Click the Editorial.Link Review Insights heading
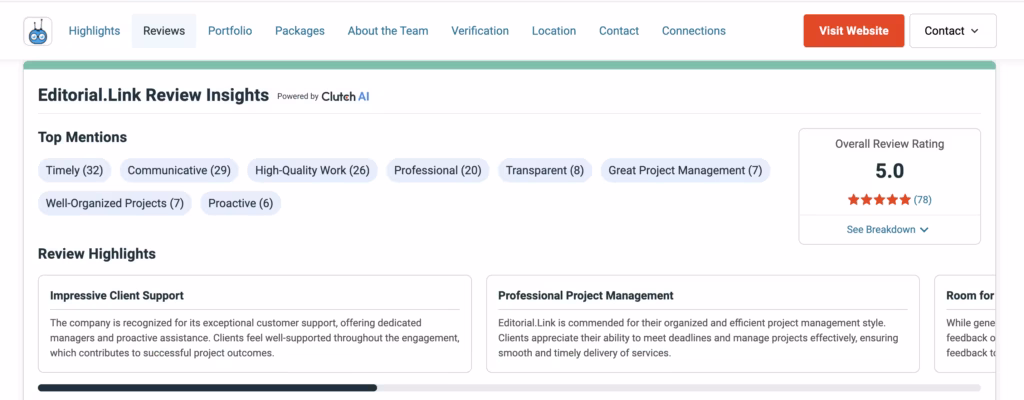 point(153,95)
